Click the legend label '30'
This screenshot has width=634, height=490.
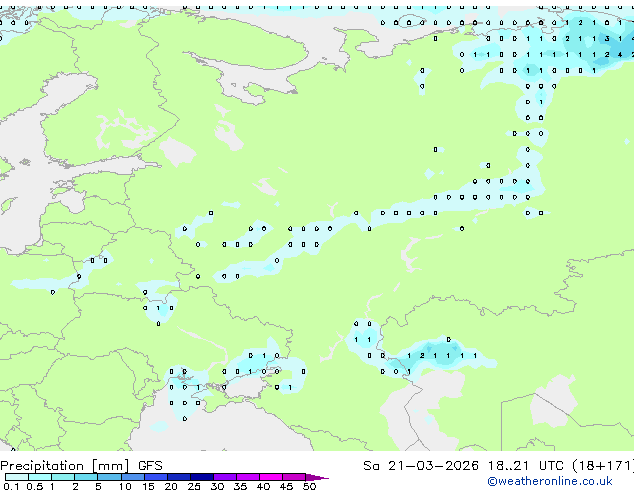pyautogui.click(x=217, y=486)
